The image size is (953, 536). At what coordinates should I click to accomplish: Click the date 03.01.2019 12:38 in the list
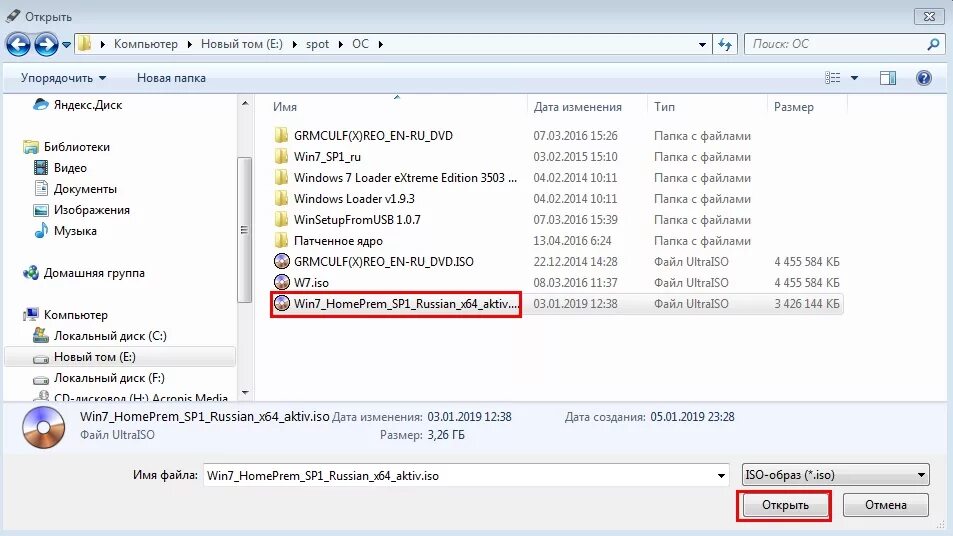pyautogui.click(x=575, y=304)
